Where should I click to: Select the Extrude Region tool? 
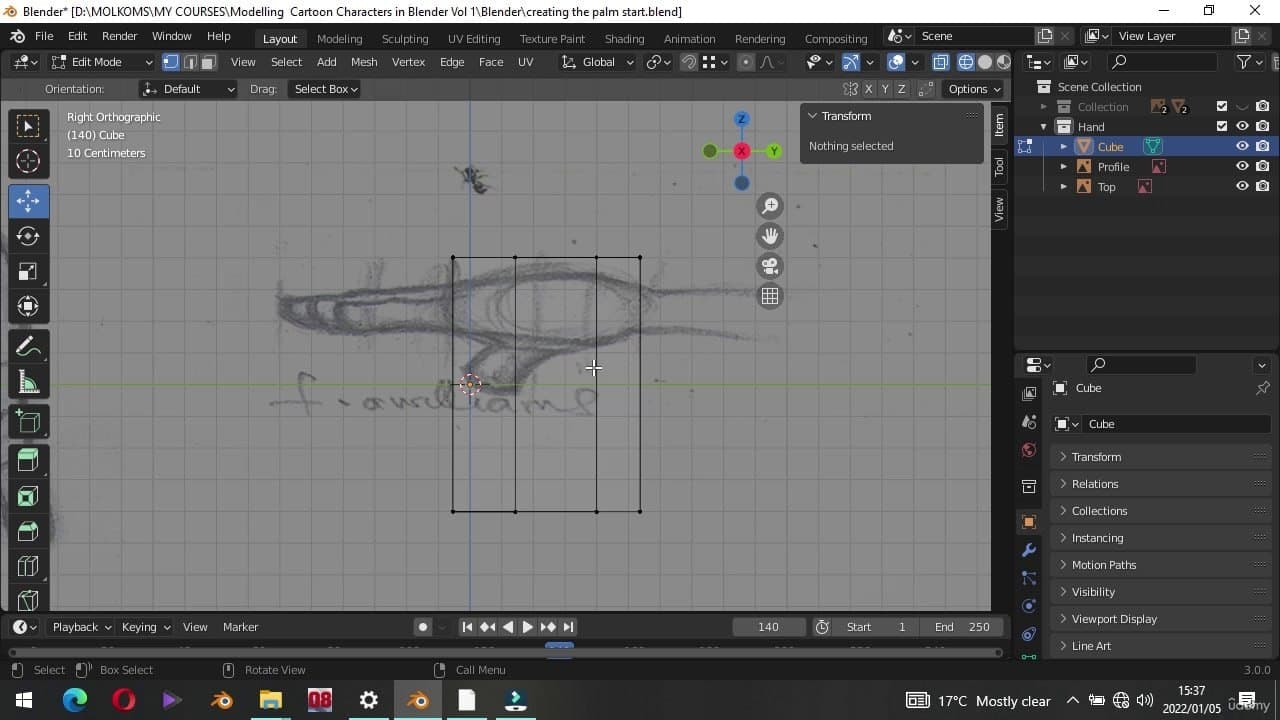click(28, 461)
